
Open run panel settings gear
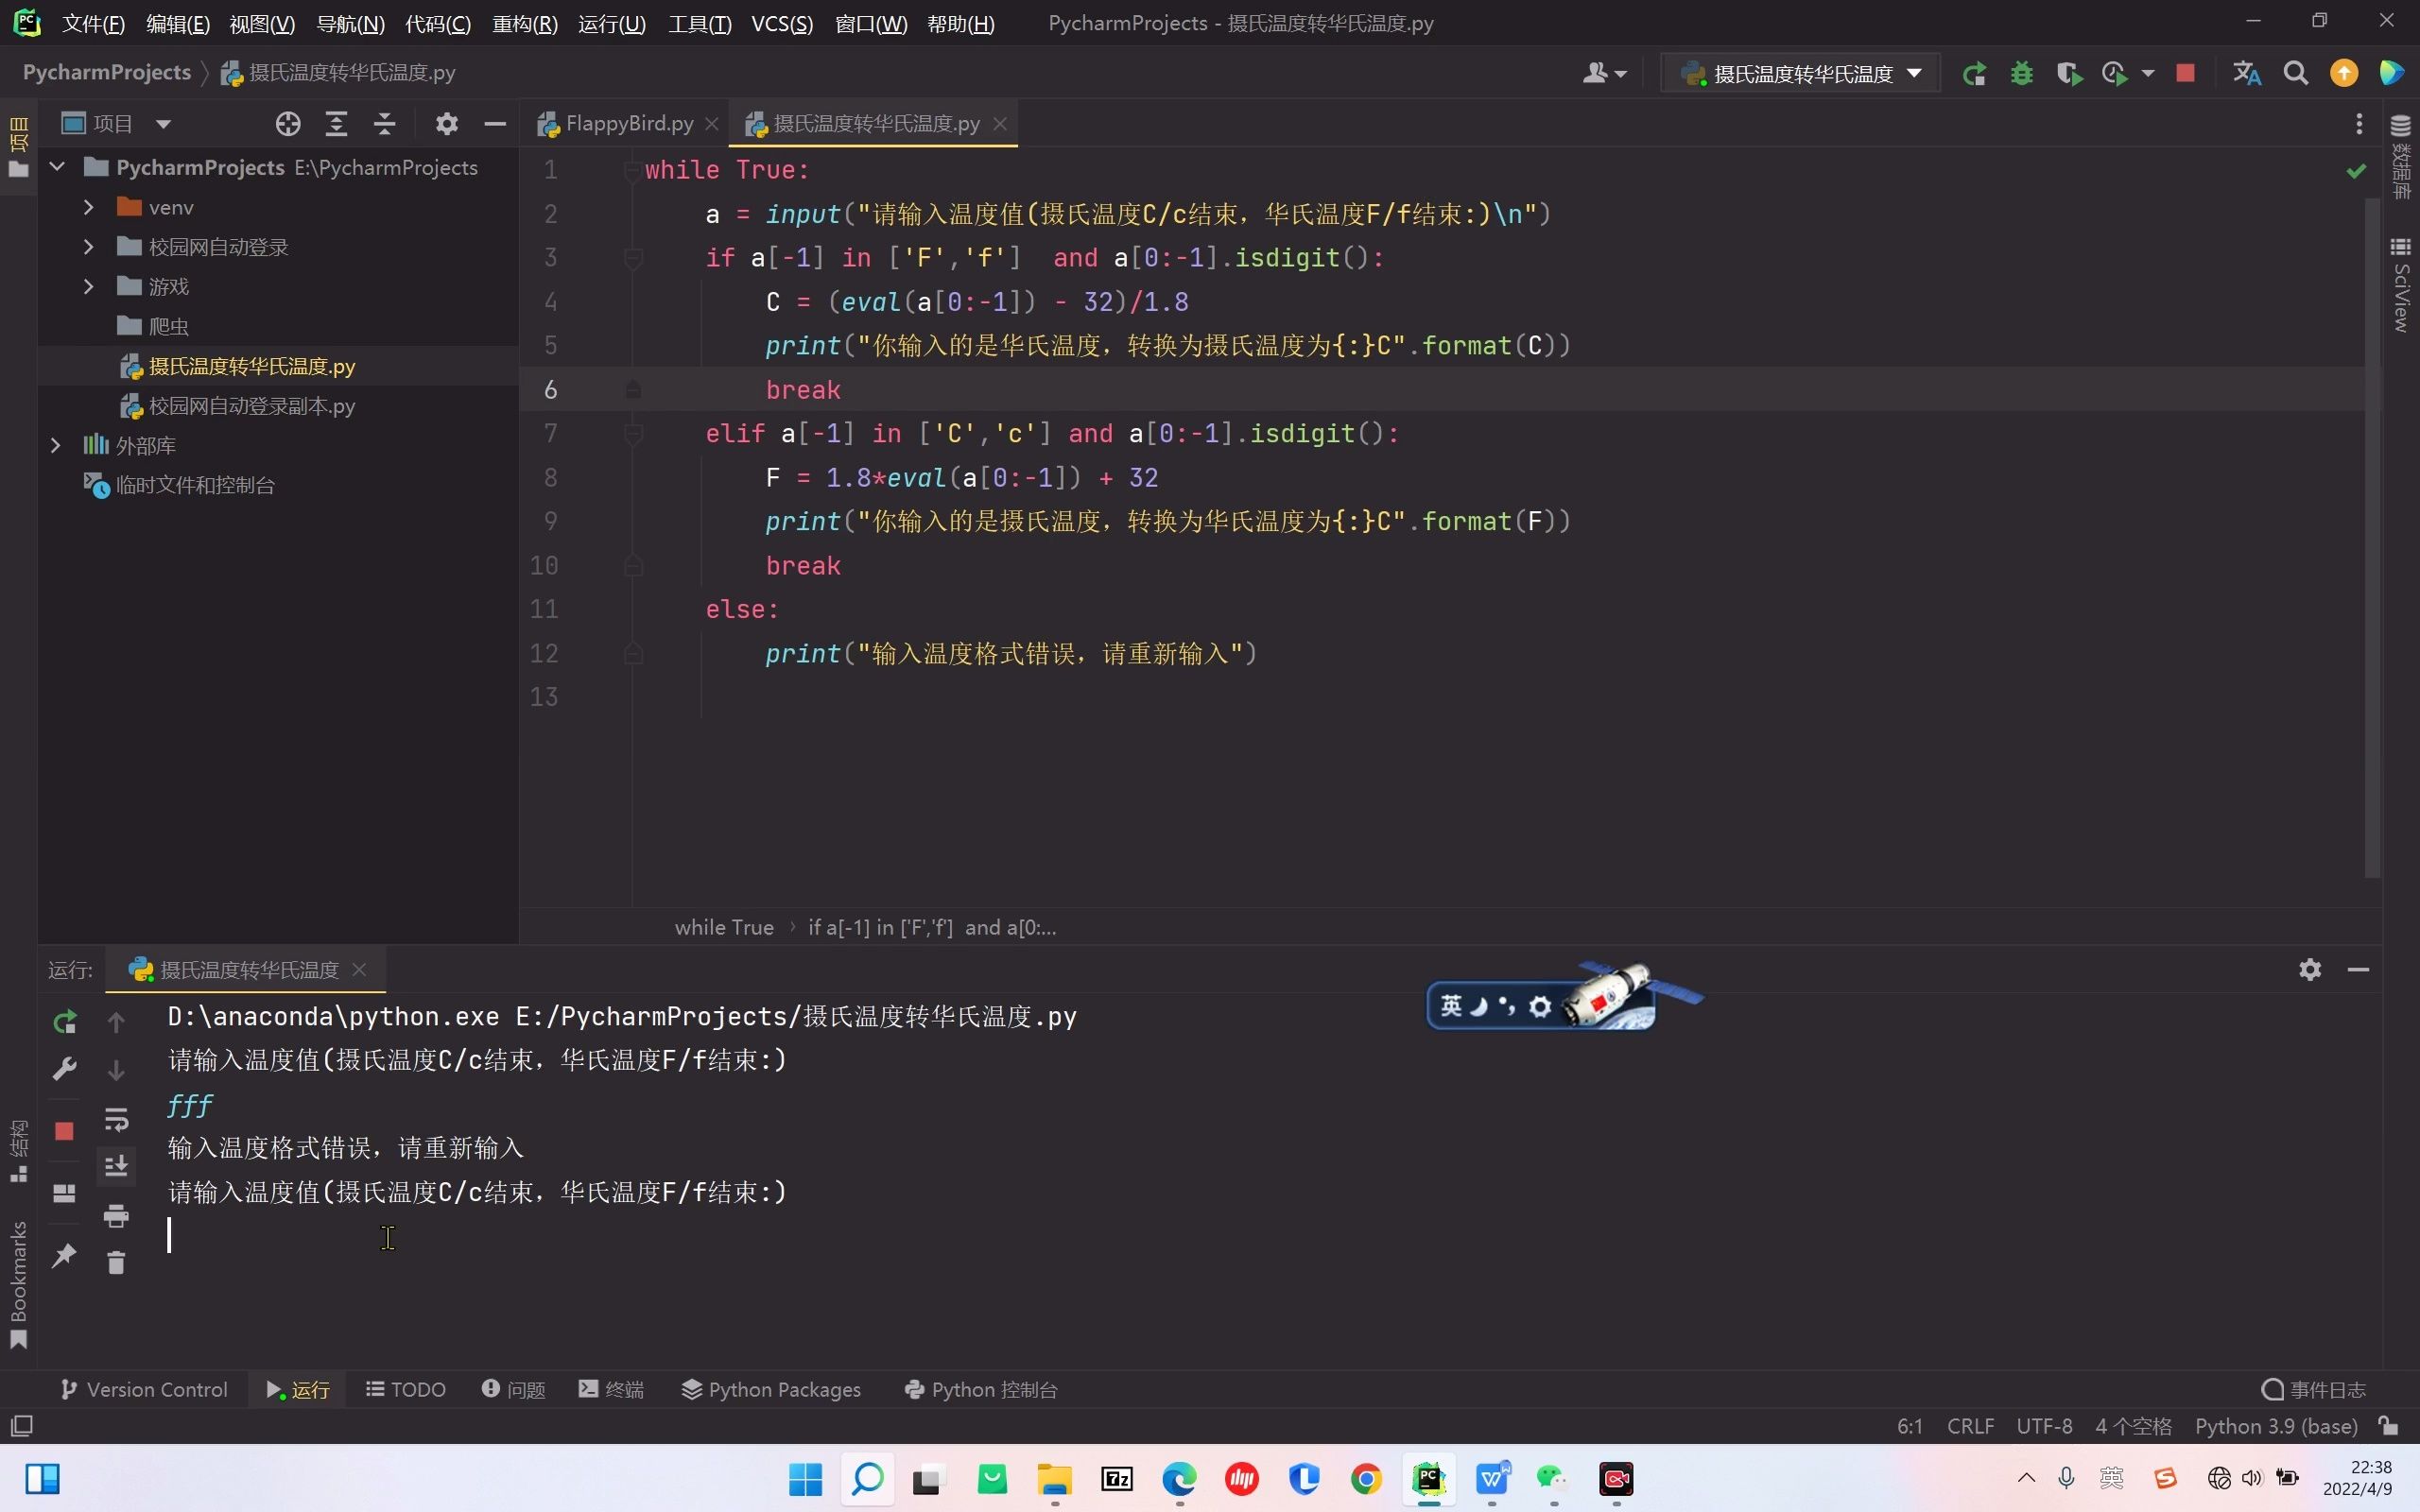(x=2310, y=969)
